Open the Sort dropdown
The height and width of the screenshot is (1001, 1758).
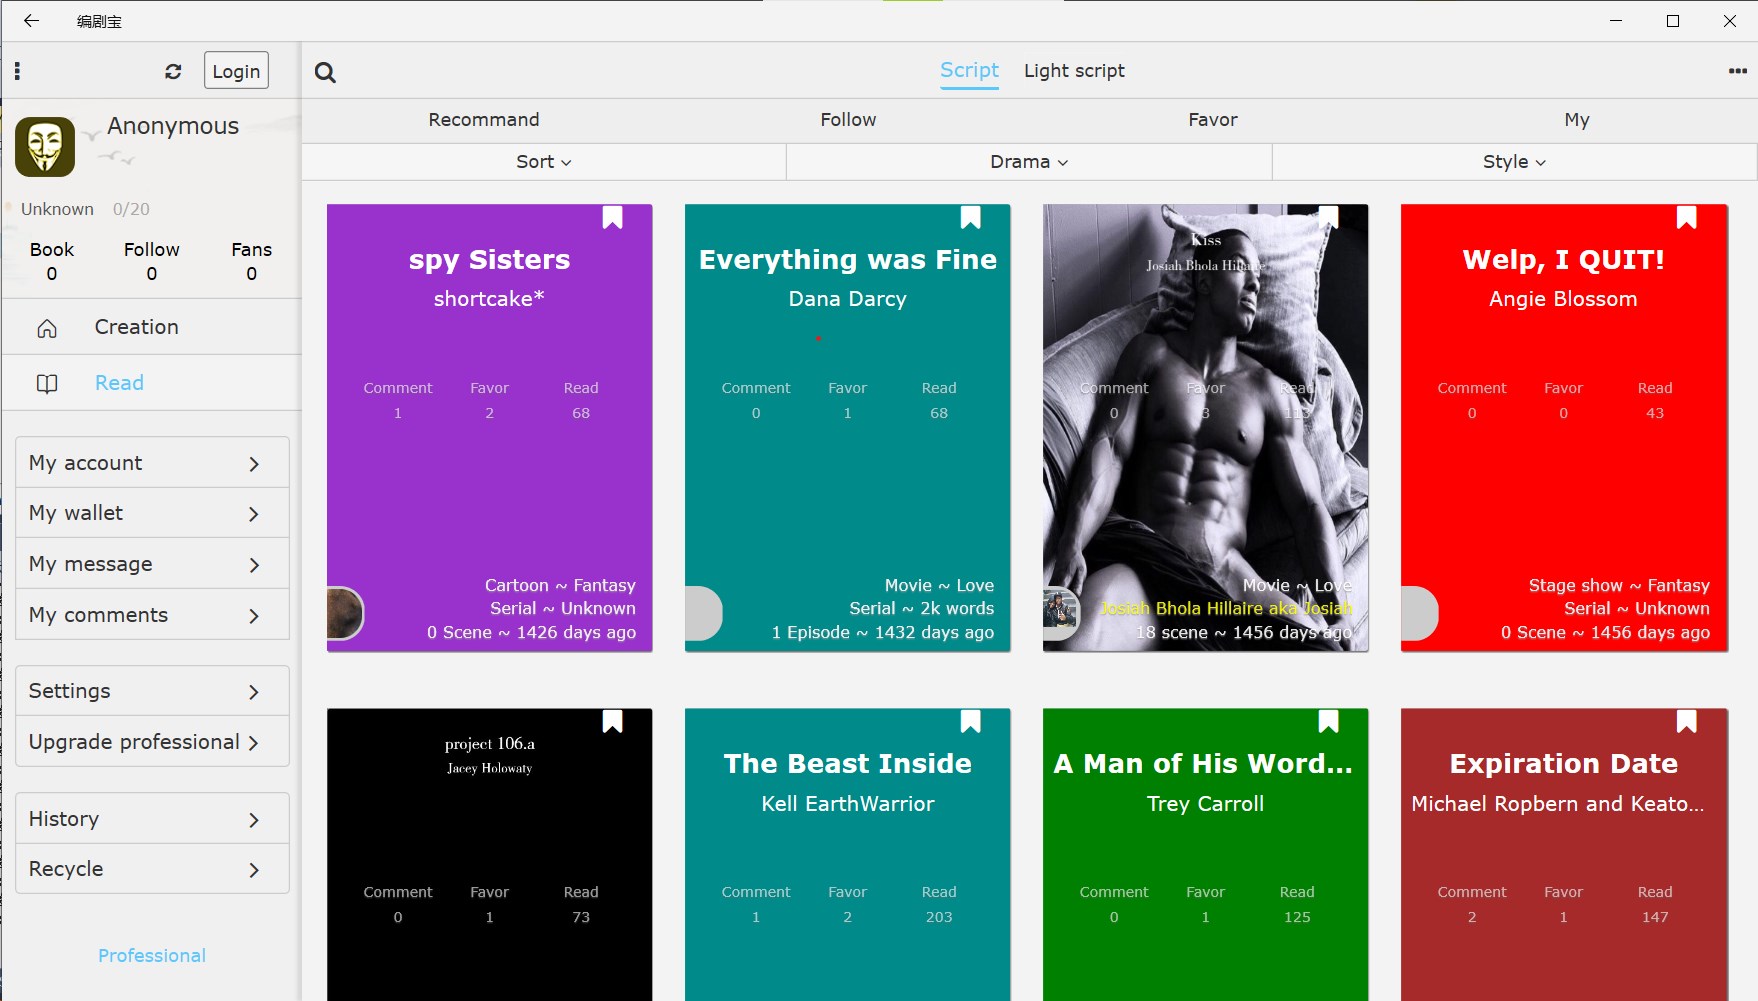[544, 162]
